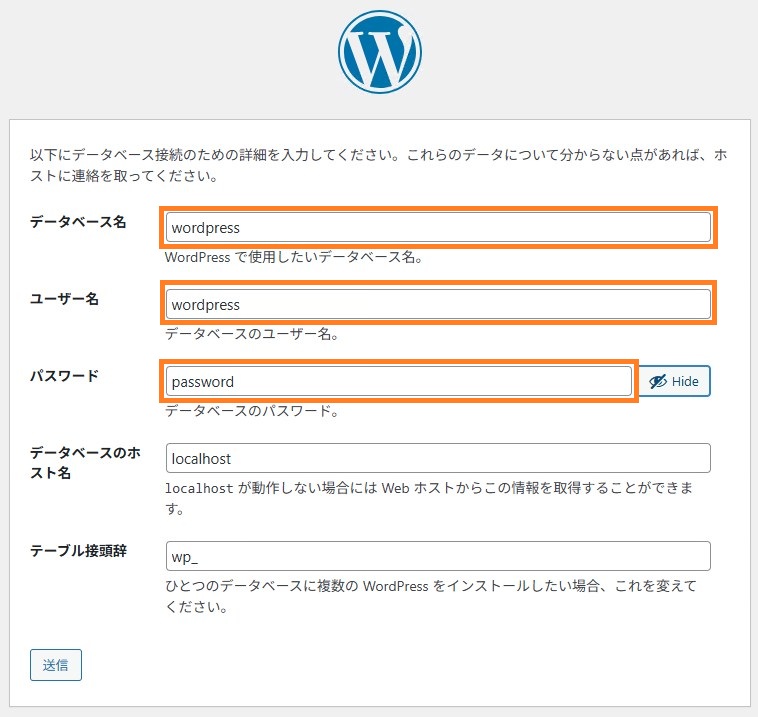
Task: Select the データベースのホスト名 field containing localhost
Action: click(x=438, y=458)
